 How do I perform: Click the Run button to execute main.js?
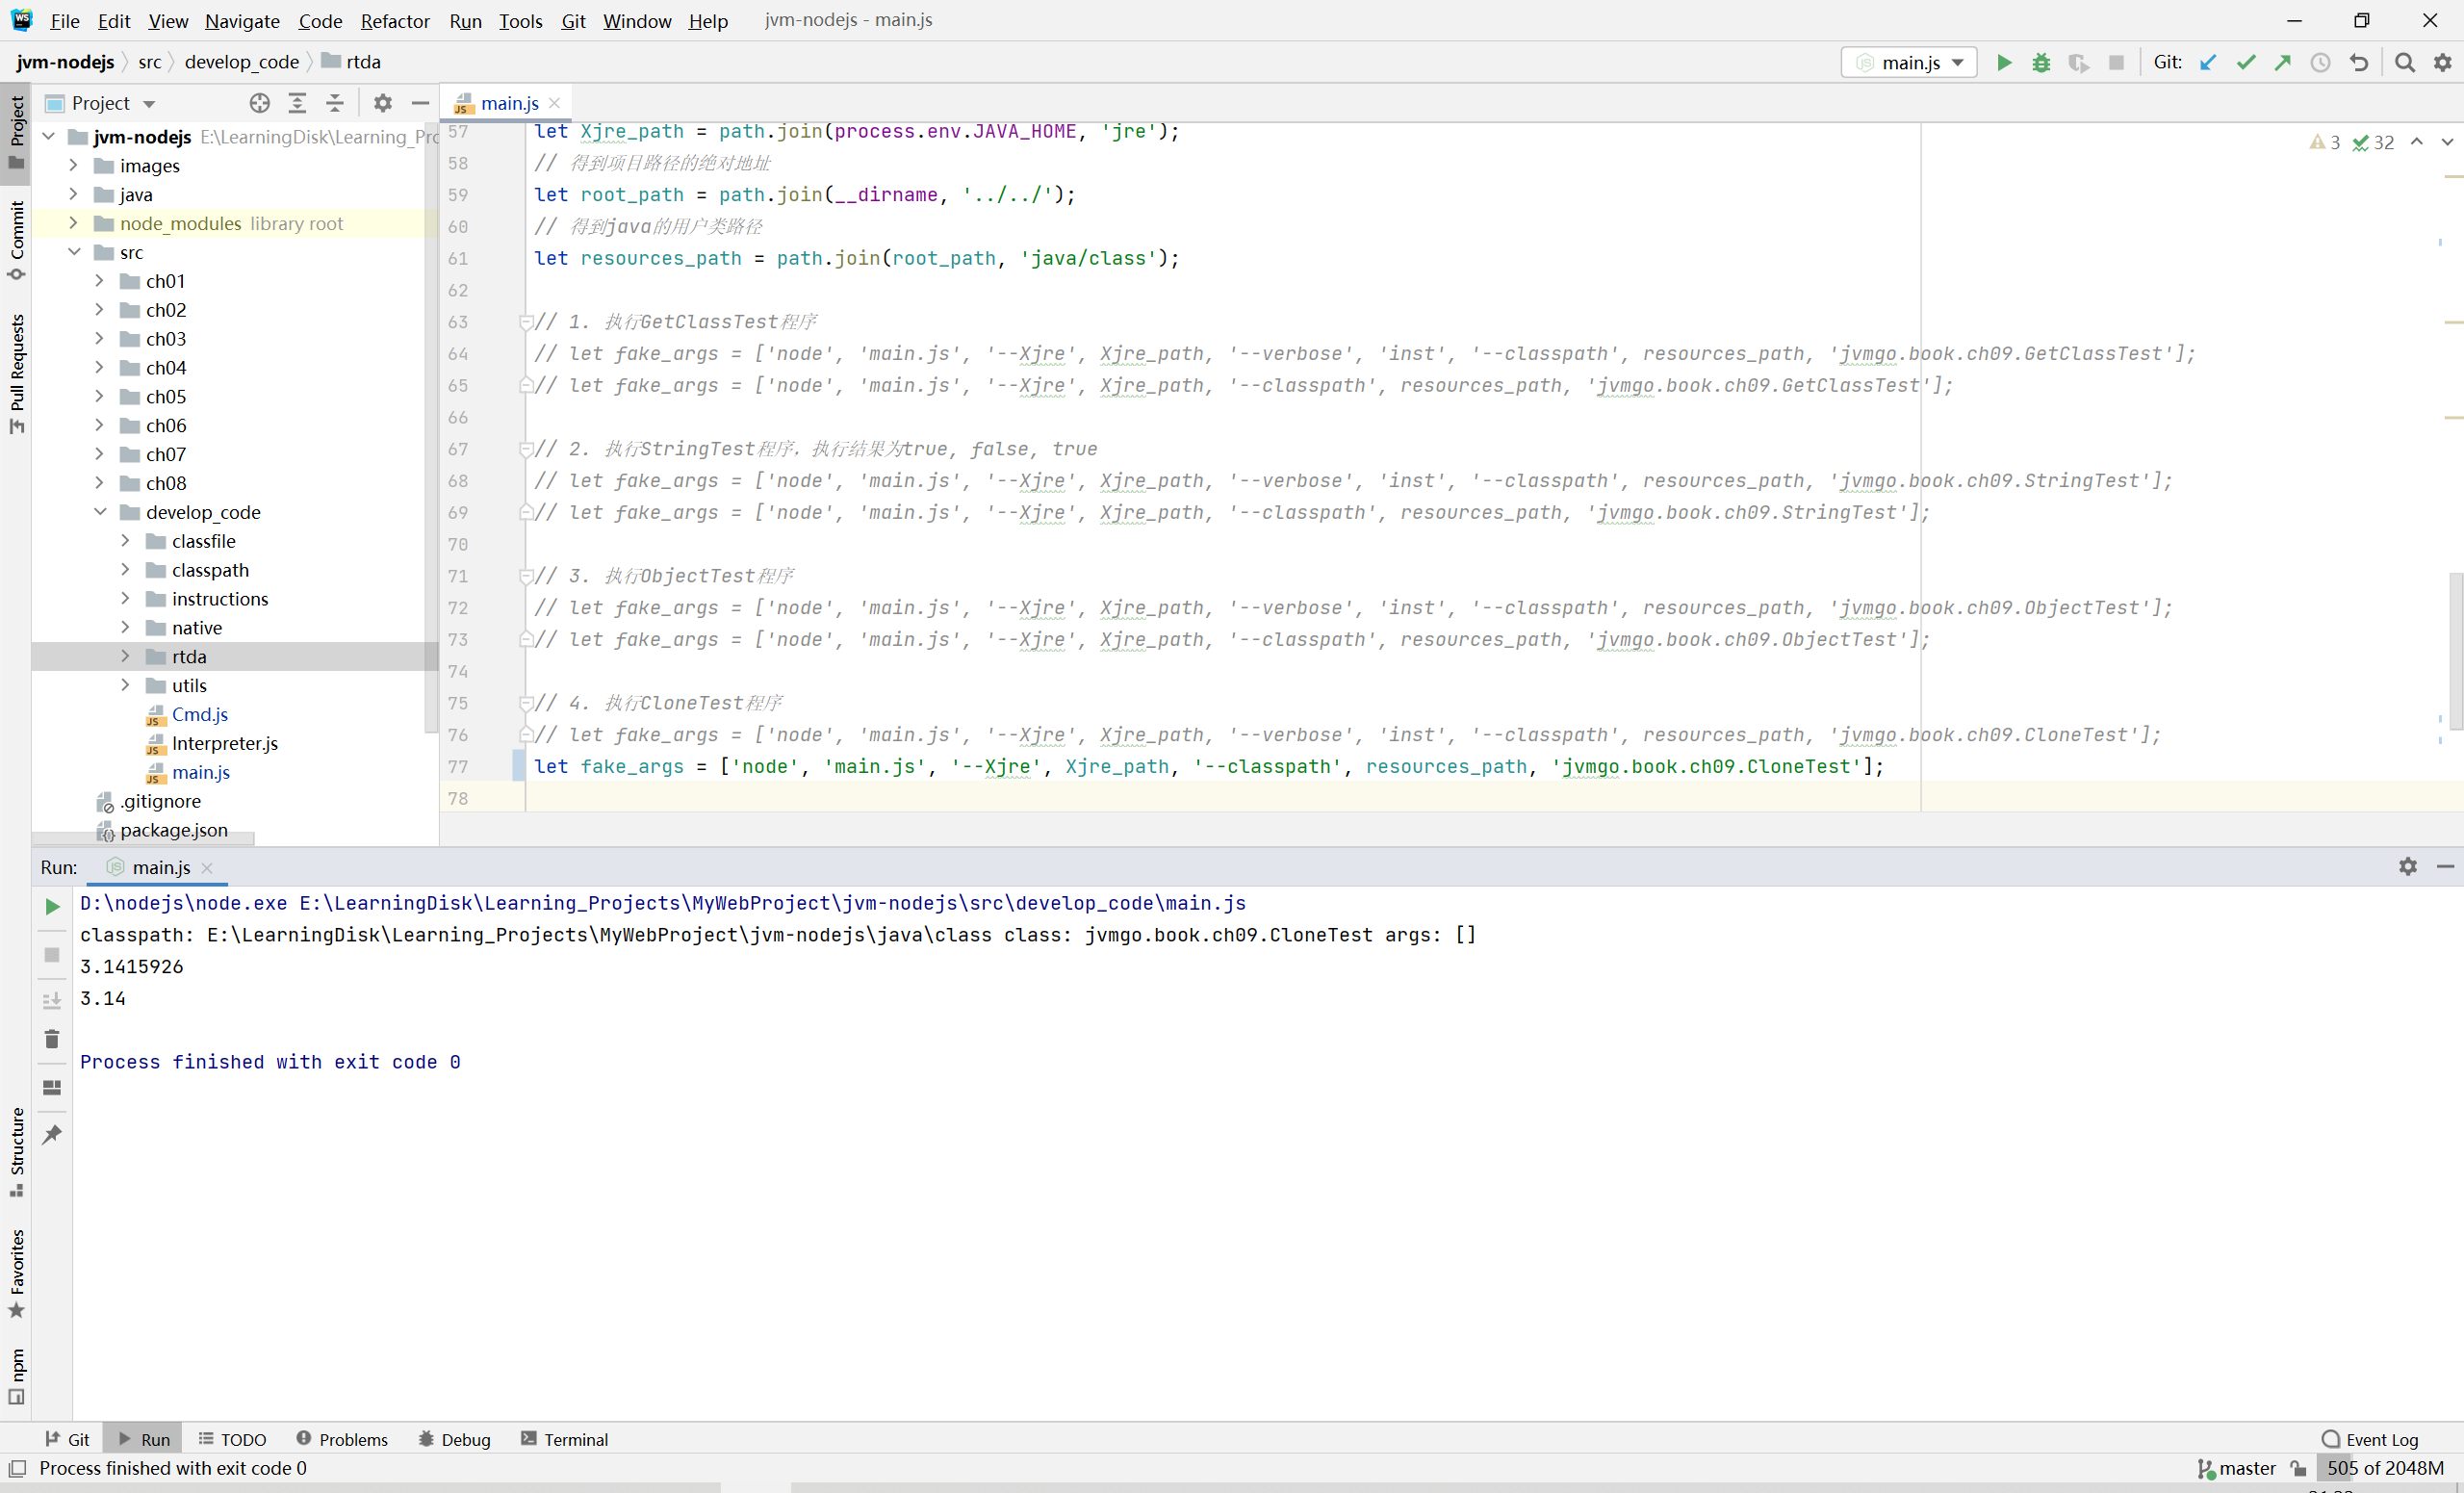[2003, 62]
